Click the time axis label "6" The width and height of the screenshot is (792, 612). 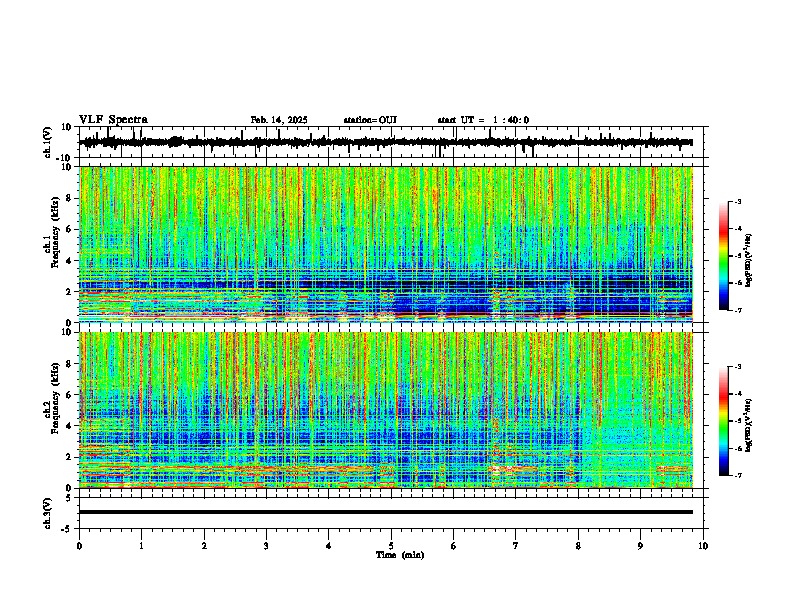(x=453, y=546)
